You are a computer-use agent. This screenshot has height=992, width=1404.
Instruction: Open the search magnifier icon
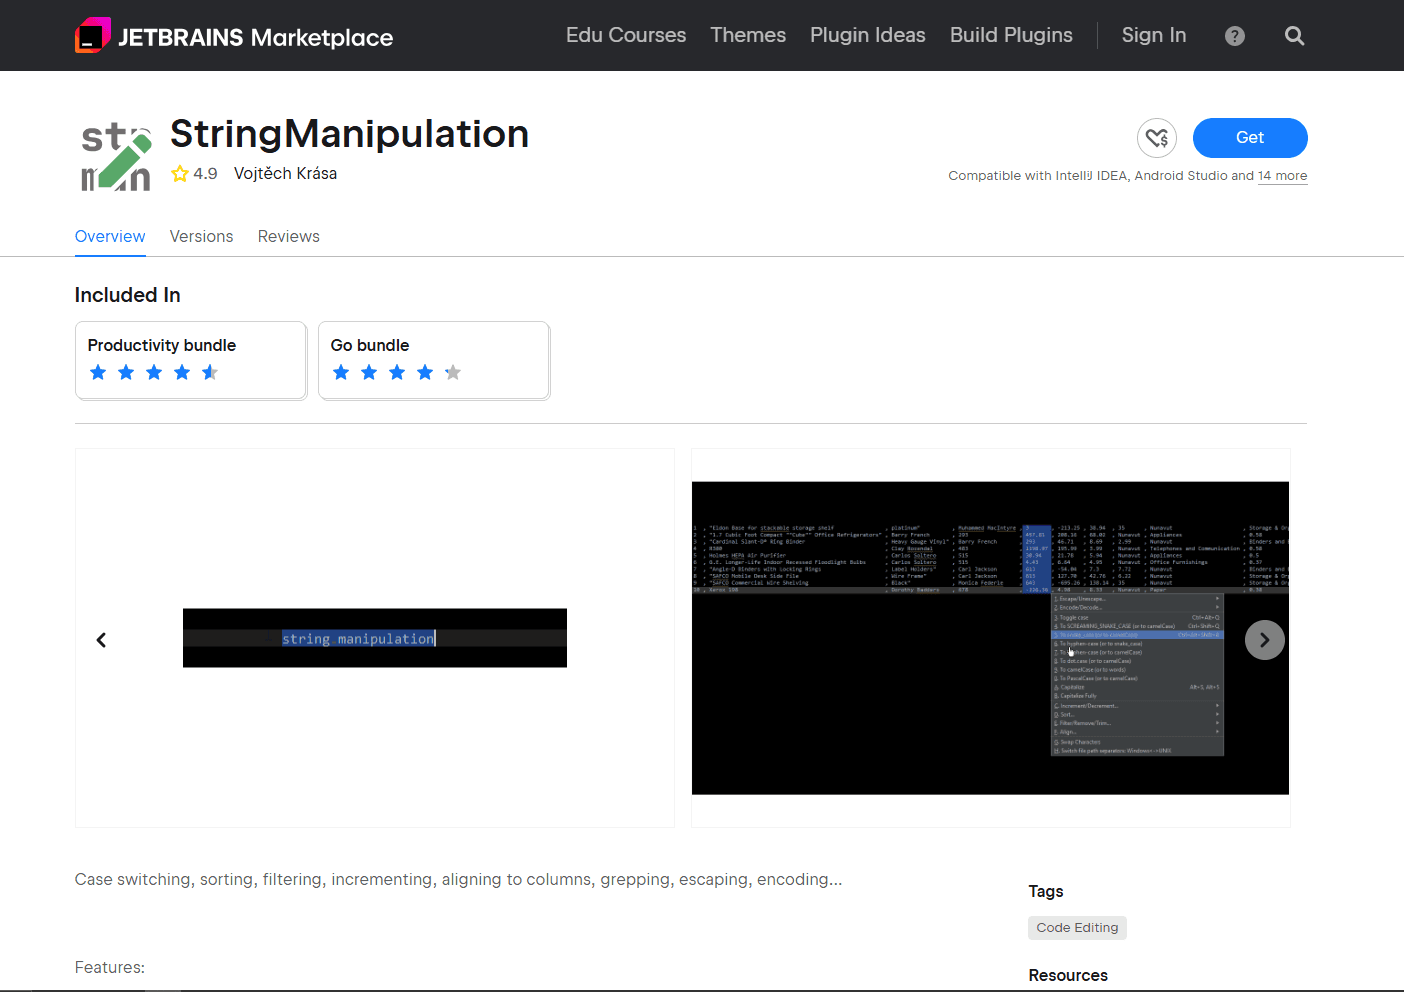tap(1294, 36)
